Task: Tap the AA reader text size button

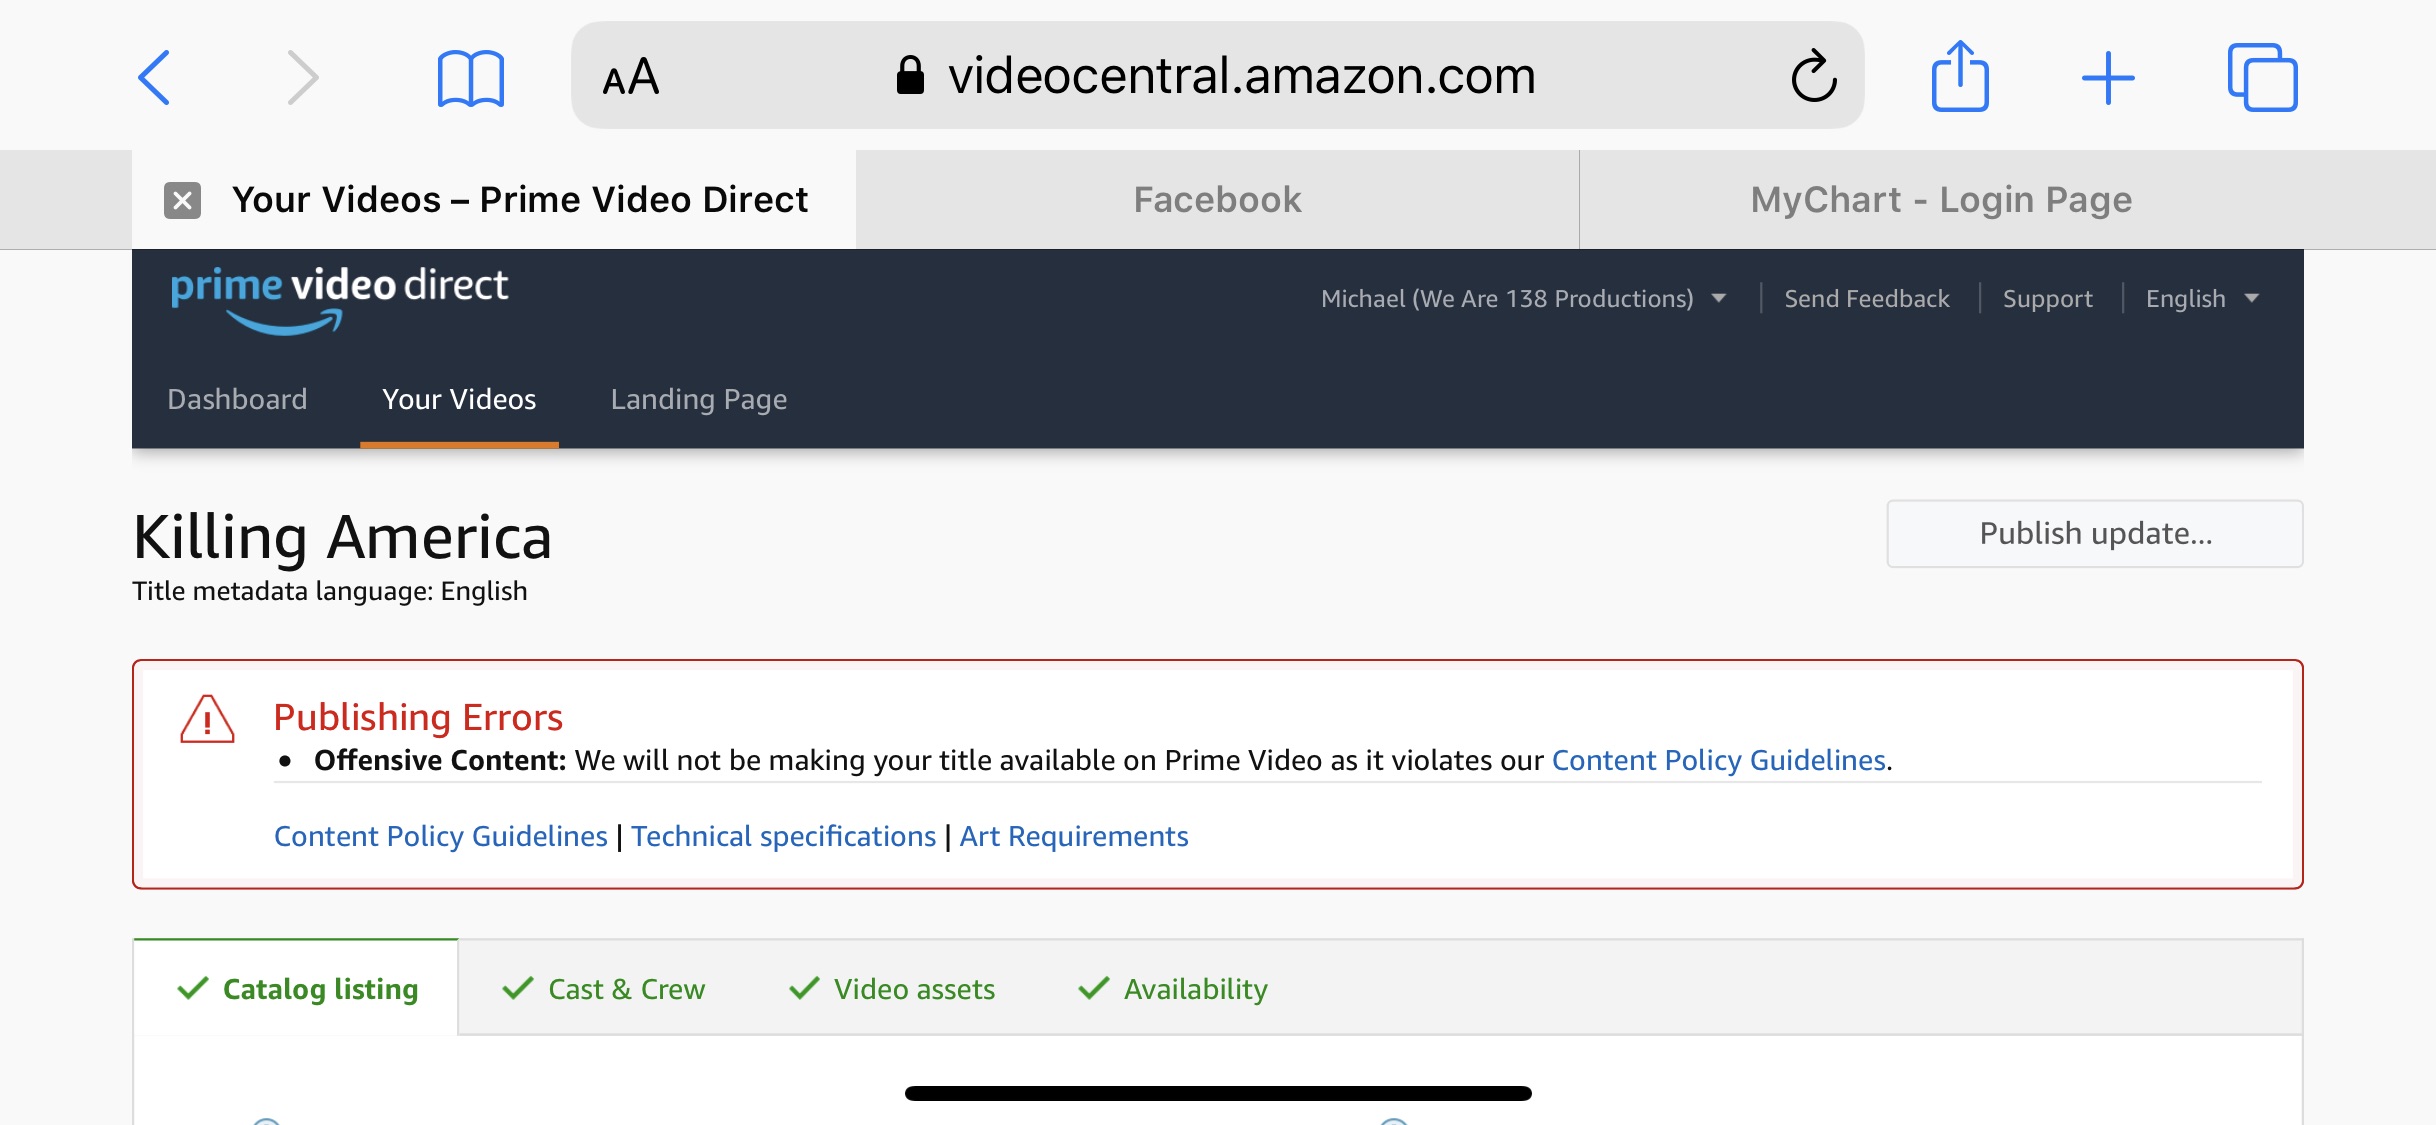Action: click(x=631, y=77)
